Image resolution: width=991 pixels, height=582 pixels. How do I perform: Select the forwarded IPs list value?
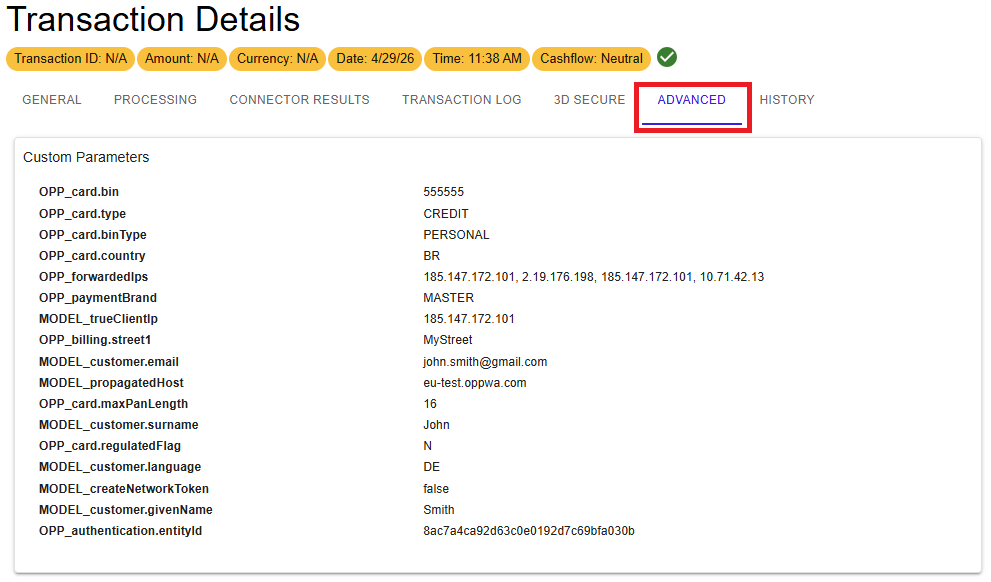point(593,277)
